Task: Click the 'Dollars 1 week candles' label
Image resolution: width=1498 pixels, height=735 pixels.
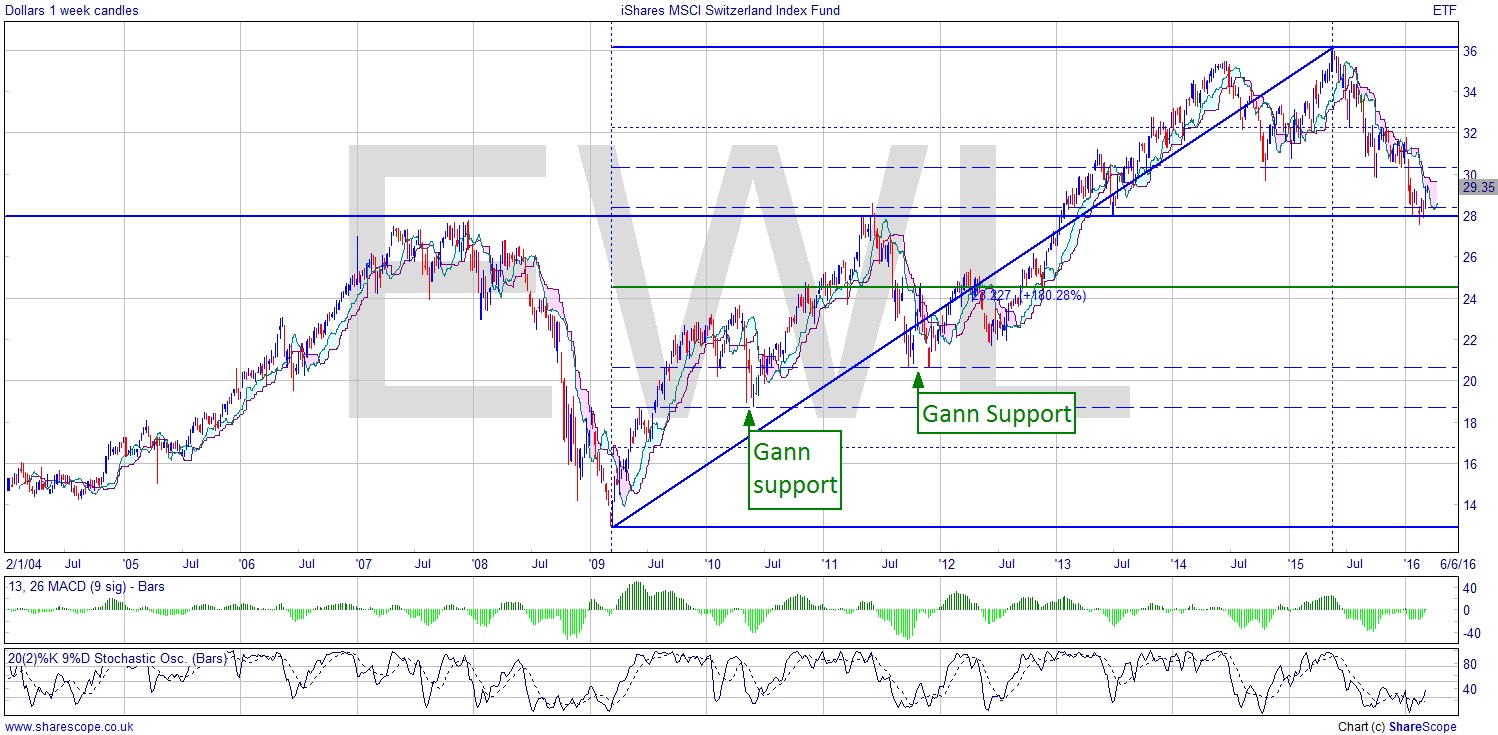Action: tap(71, 11)
